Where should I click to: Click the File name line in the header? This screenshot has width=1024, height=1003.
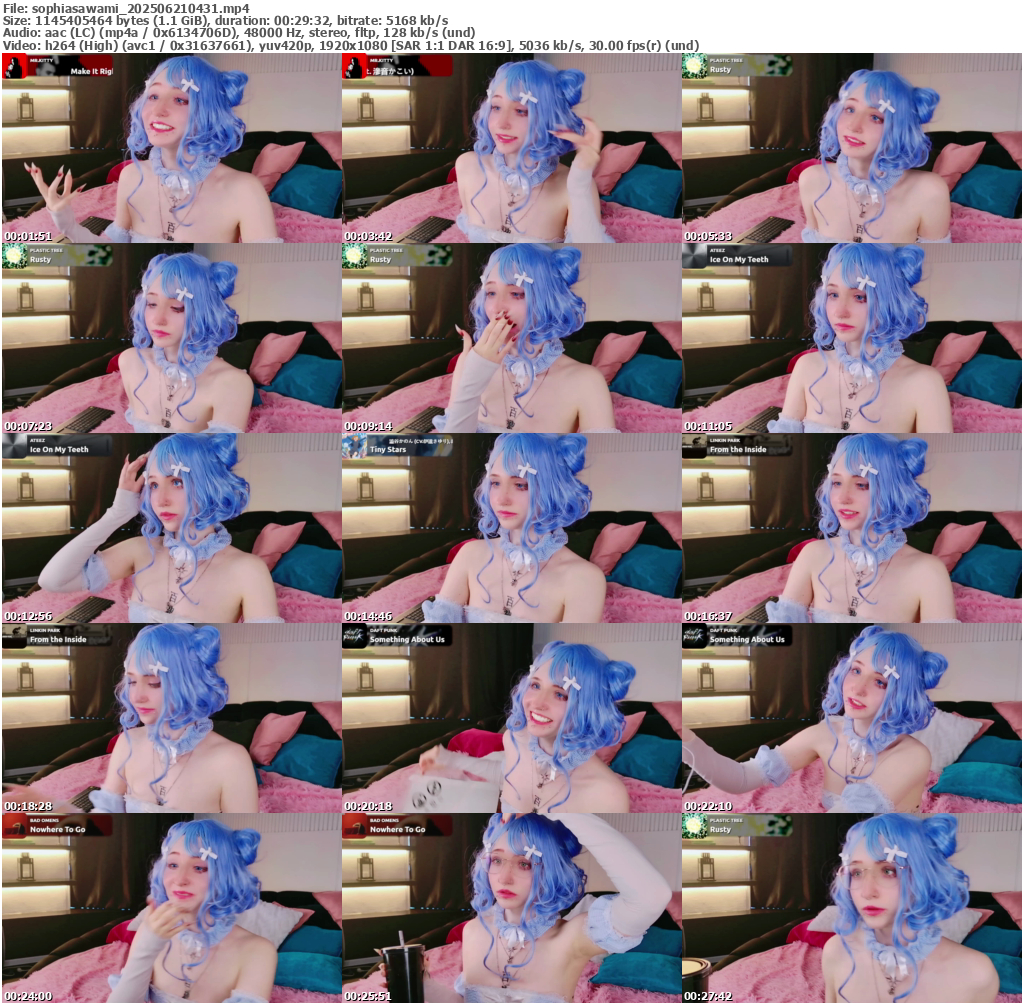(x=127, y=8)
